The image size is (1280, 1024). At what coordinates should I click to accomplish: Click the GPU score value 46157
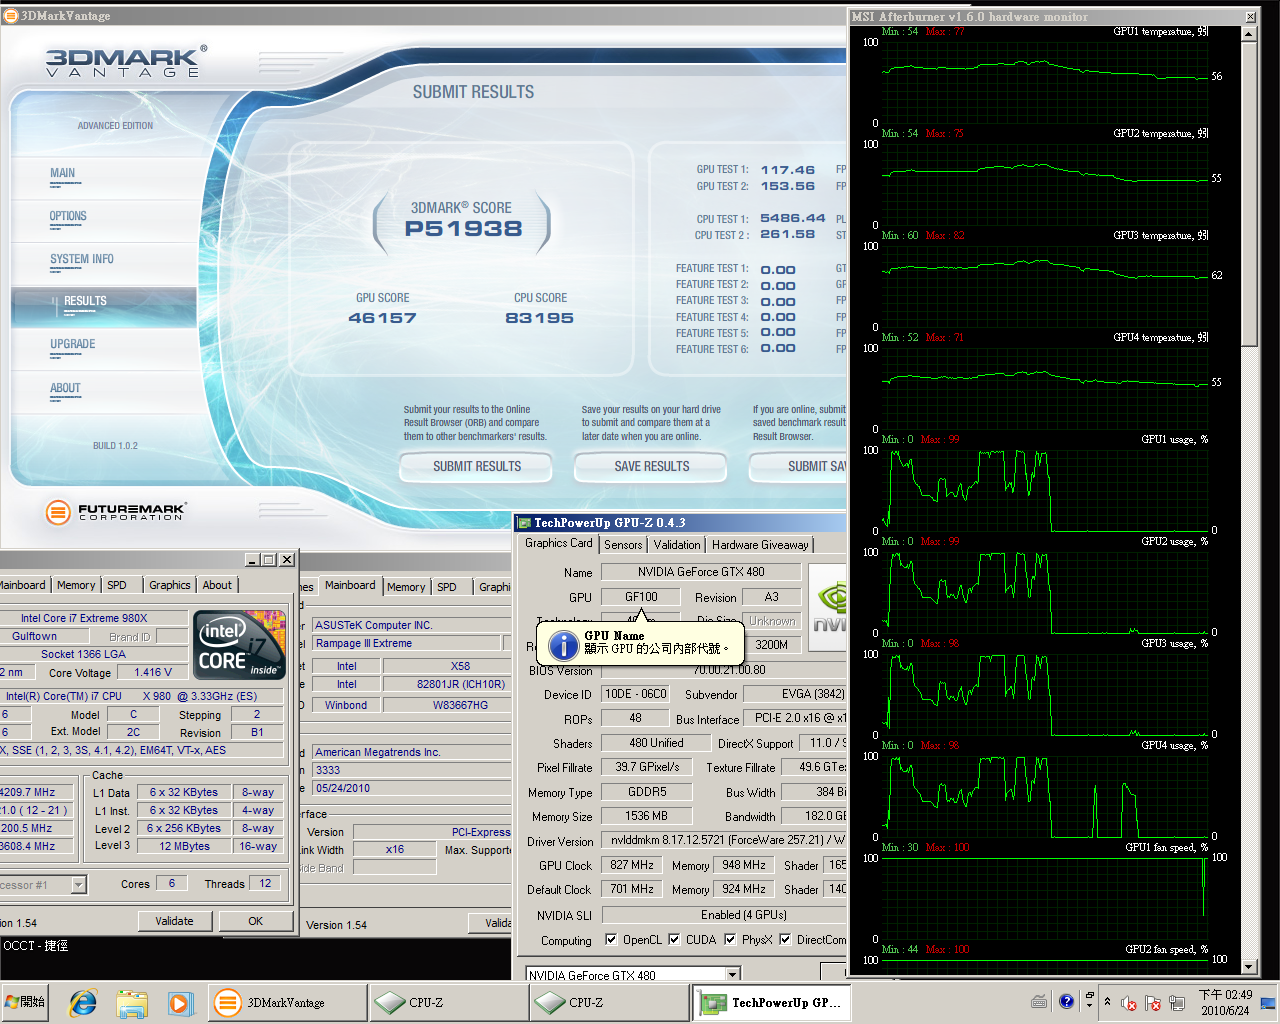[x=382, y=318]
